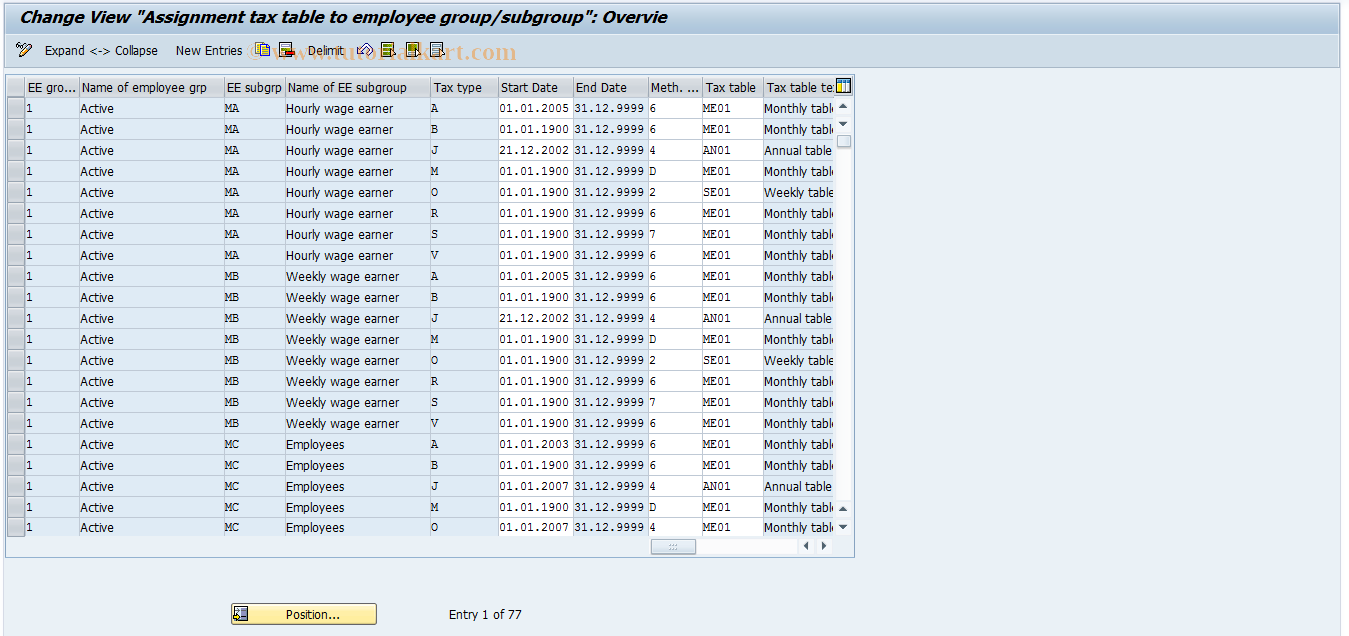This screenshot has width=1349, height=636.
Task: Click Start Date 21.12.2002 for Hourly wage earner J
Action: 535,150
